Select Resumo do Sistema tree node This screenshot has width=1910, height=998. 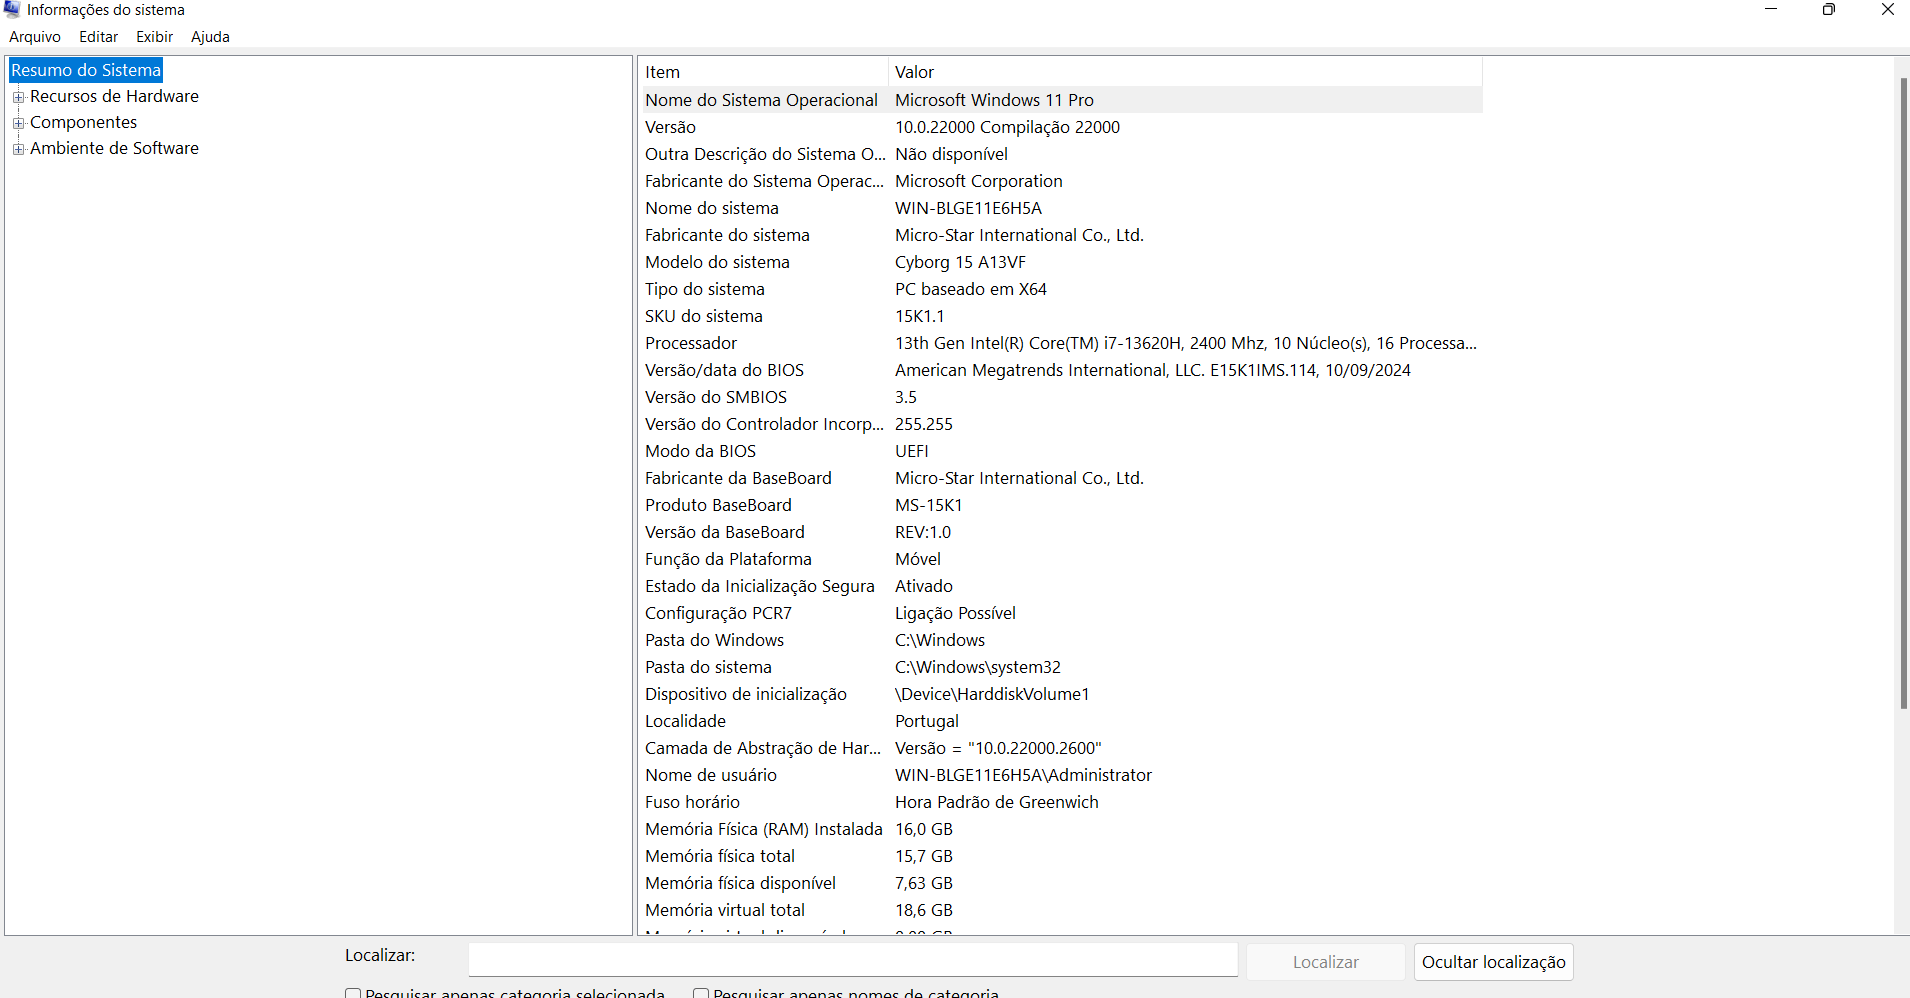(86, 70)
